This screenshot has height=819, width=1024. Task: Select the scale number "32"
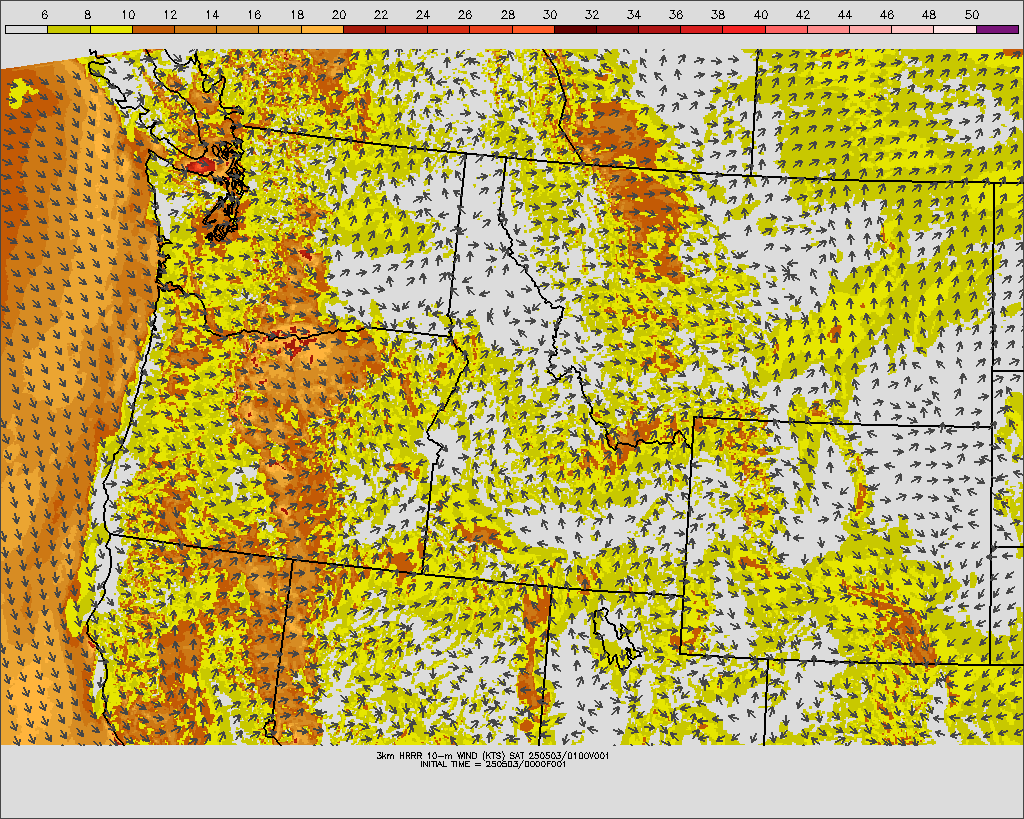pyautogui.click(x=592, y=15)
